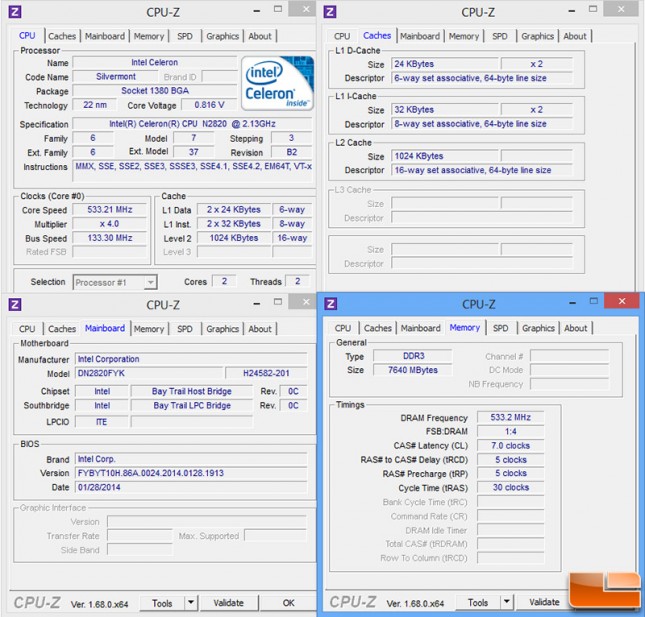The image size is (645, 617).
Task: Click the Code Name value Silvermont
Action: (x=116, y=77)
